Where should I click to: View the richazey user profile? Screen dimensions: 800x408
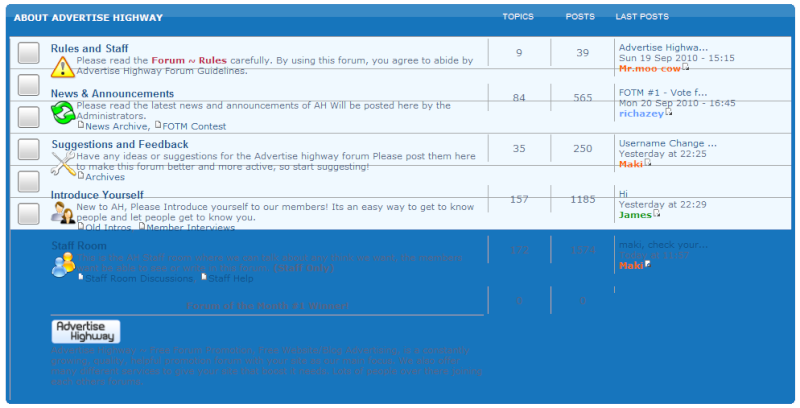641,114
